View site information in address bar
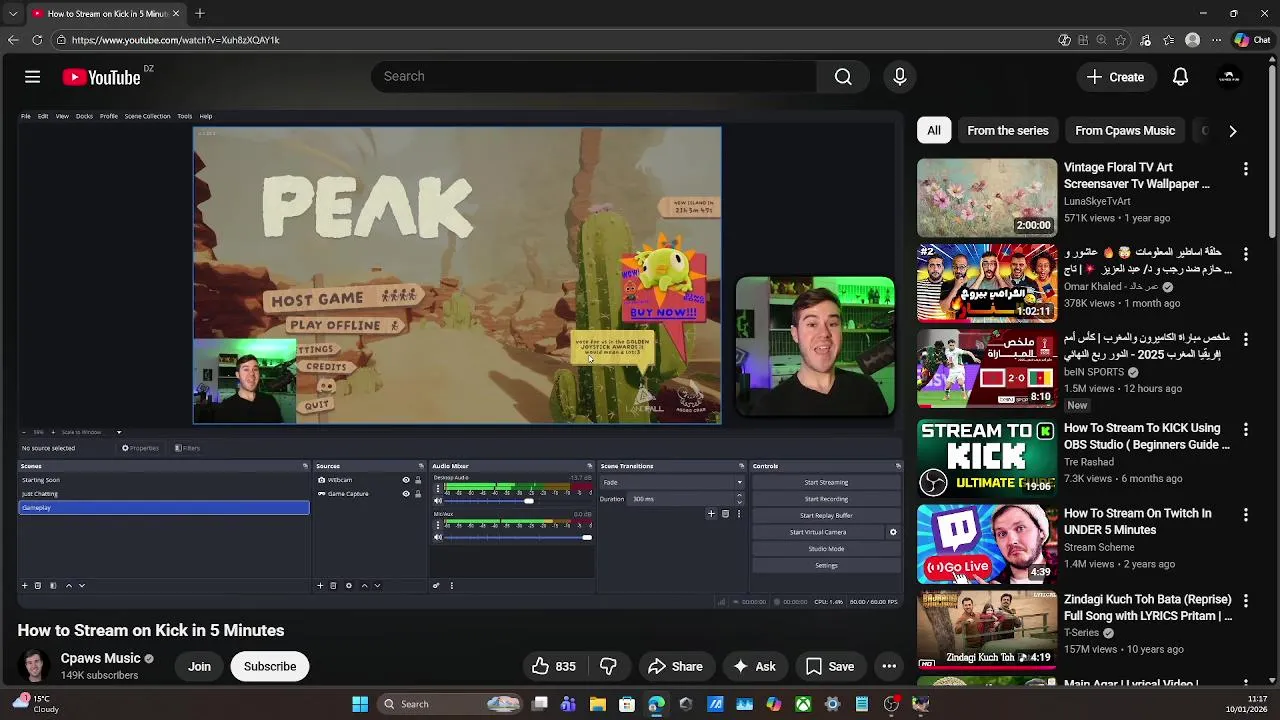The image size is (1280, 720). 61,40
